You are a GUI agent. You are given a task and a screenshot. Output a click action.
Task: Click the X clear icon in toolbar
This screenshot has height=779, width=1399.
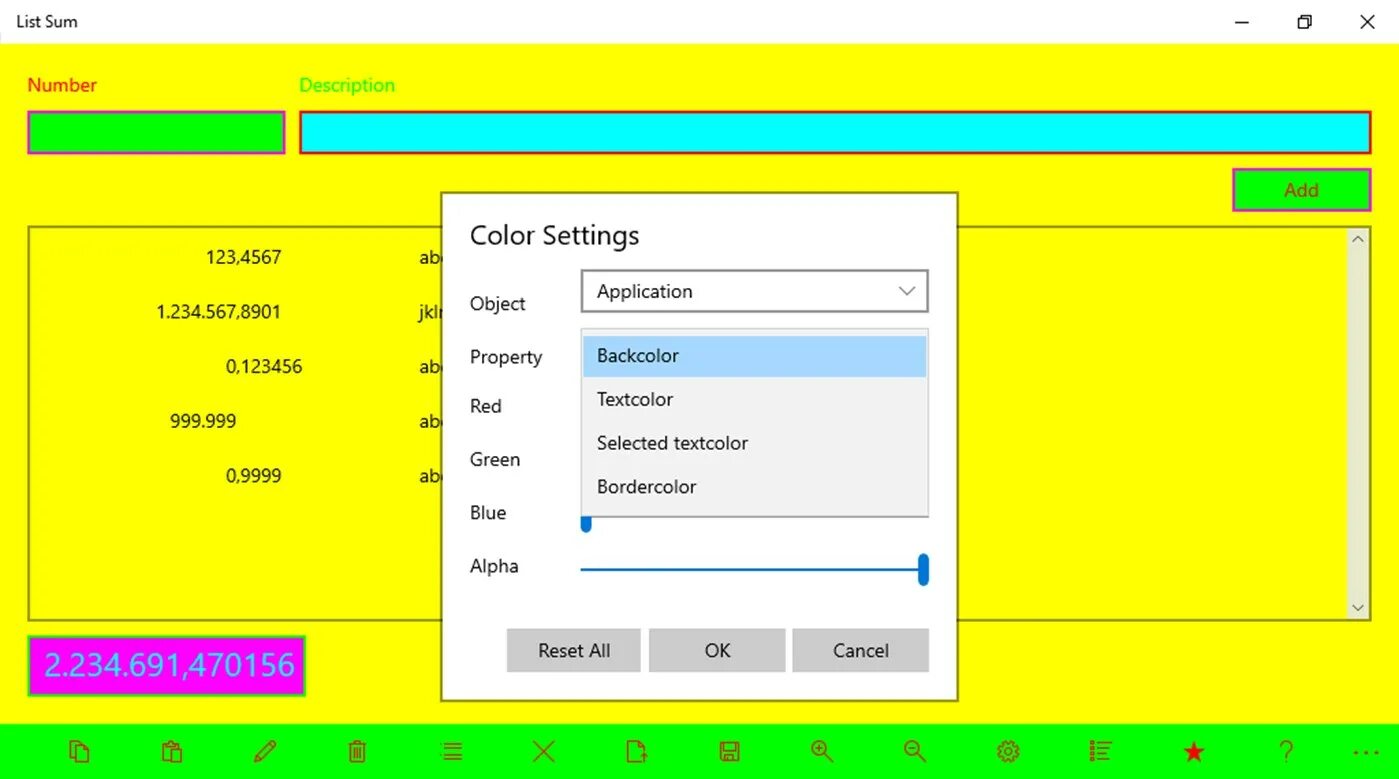click(x=544, y=752)
